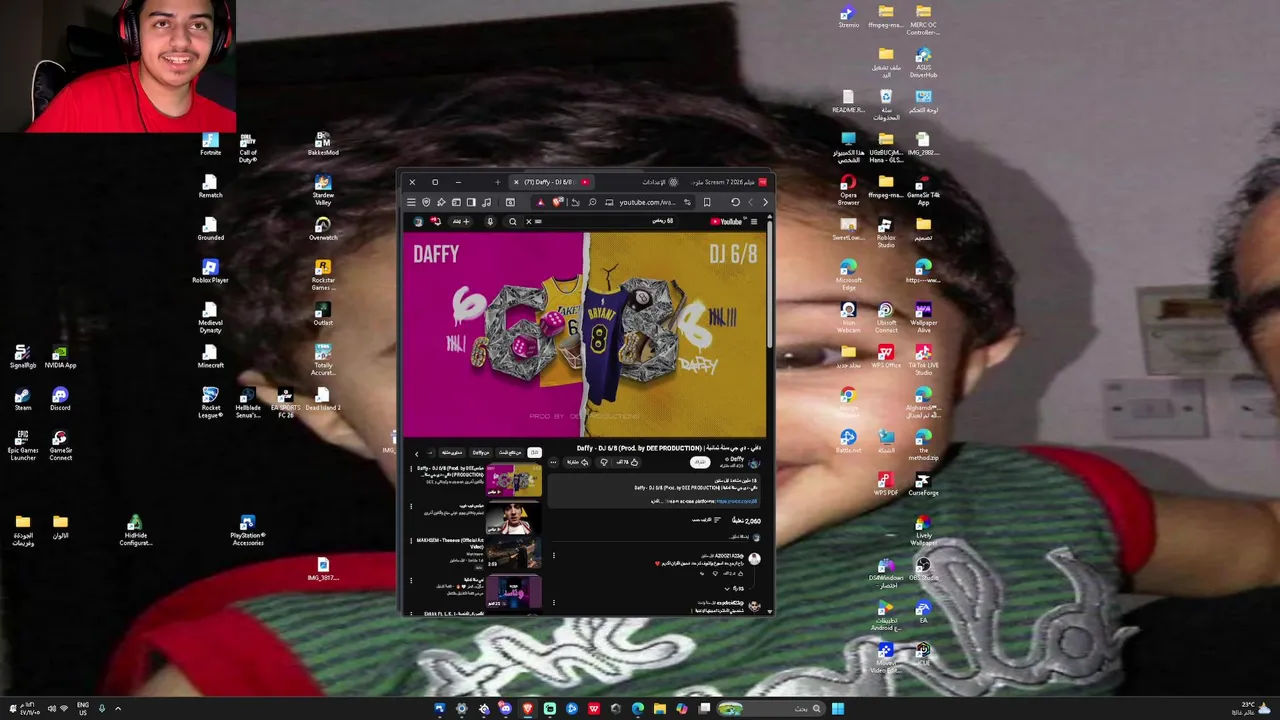Open the browser main menu icon
Image resolution: width=1280 pixels, height=720 pixels.
(411, 202)
